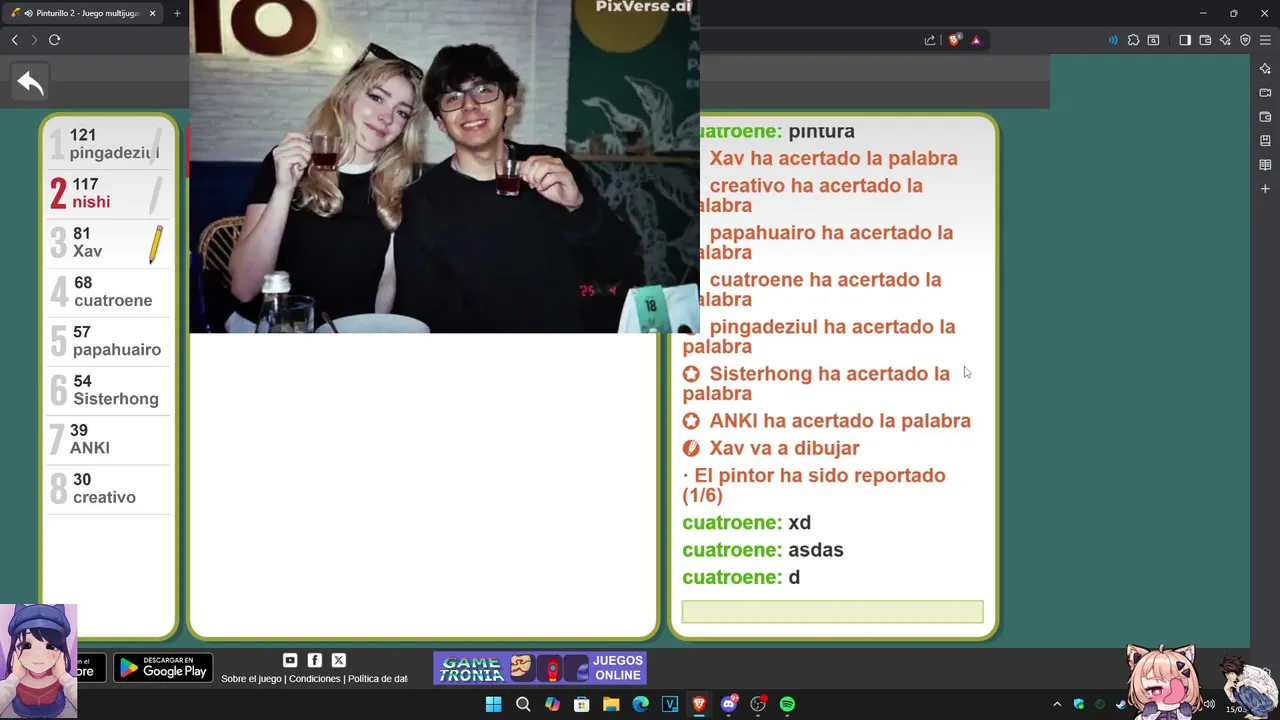Screen dimensions: 1280x720
Task: Select player nishi in the ranking list
Action: [x=108, y=193]
